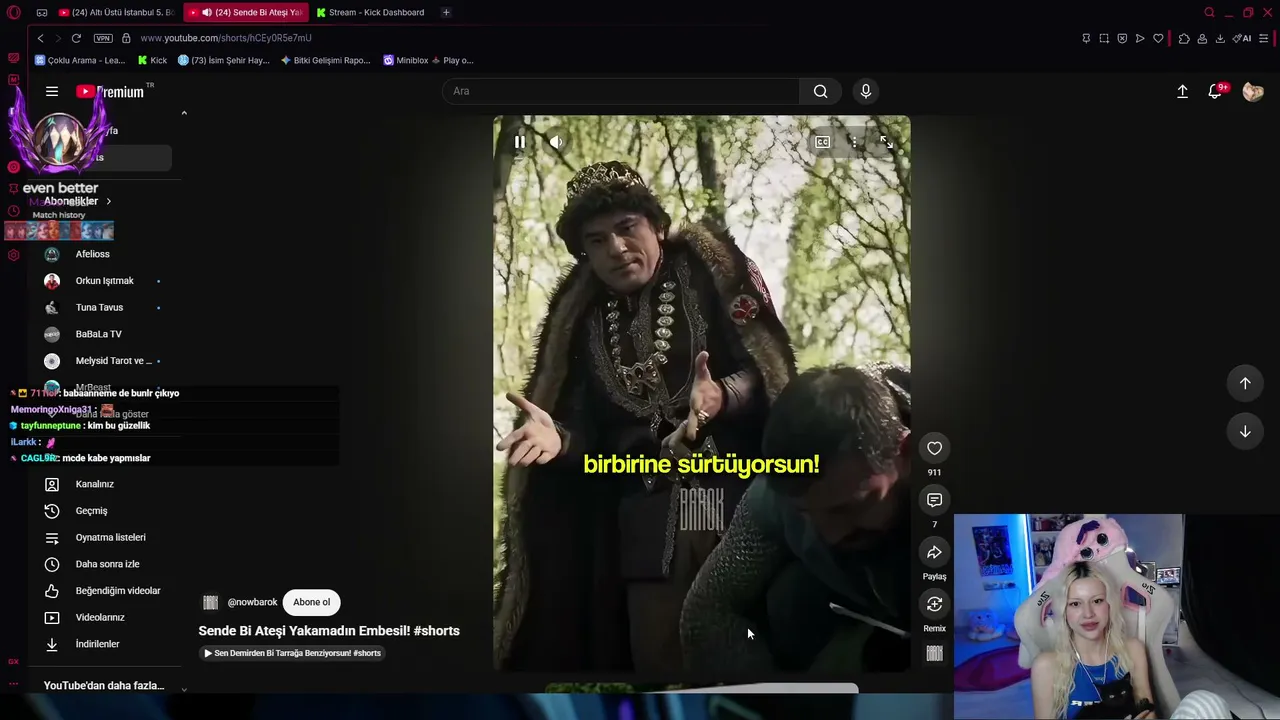Collapse the sidebar section with up chevron

[184, 113]
